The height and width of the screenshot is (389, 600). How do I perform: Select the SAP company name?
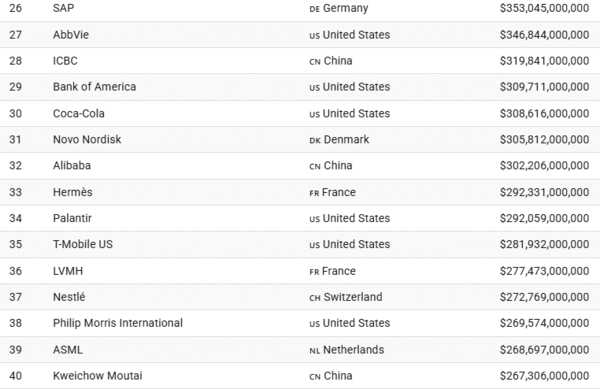click(x=64, y=8)
